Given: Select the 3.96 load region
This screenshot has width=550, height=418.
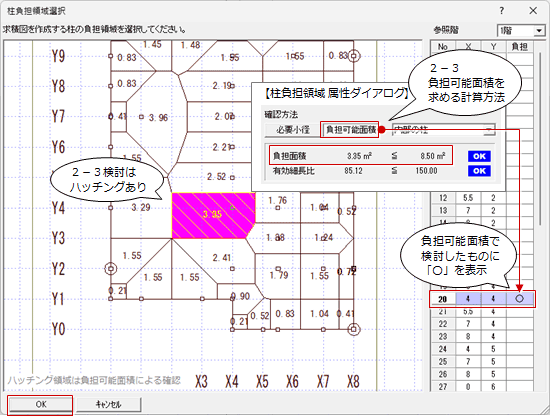Looking at the screenshot, I should pyautogui.click(x=158, y=118).
